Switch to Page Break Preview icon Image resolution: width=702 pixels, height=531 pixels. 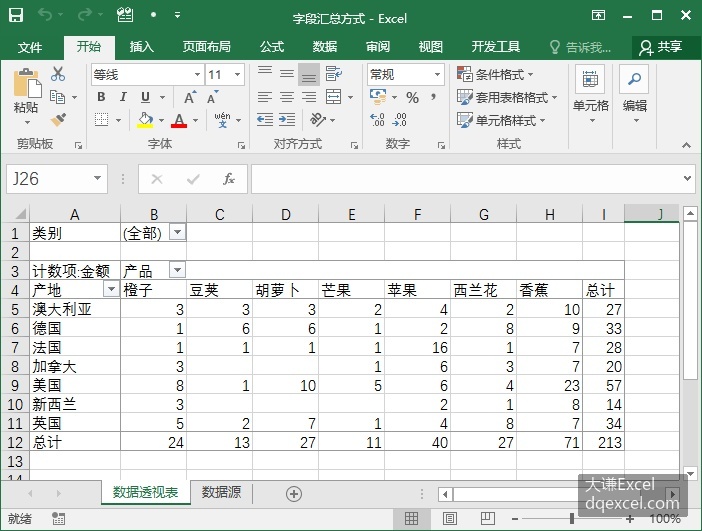[x=487, y=518]
